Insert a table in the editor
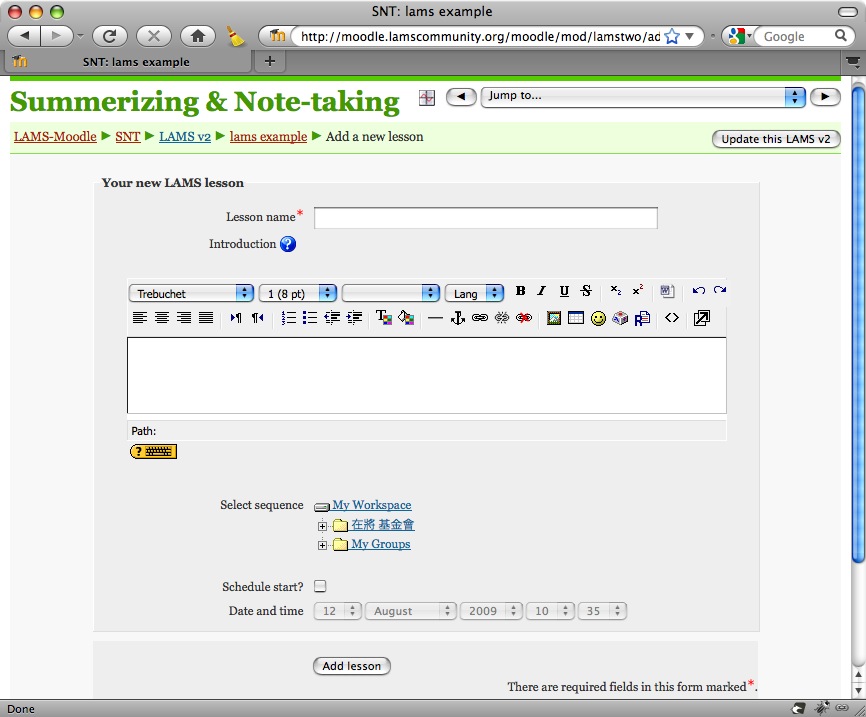The image size is (866, 717). (x=575, y=318)
